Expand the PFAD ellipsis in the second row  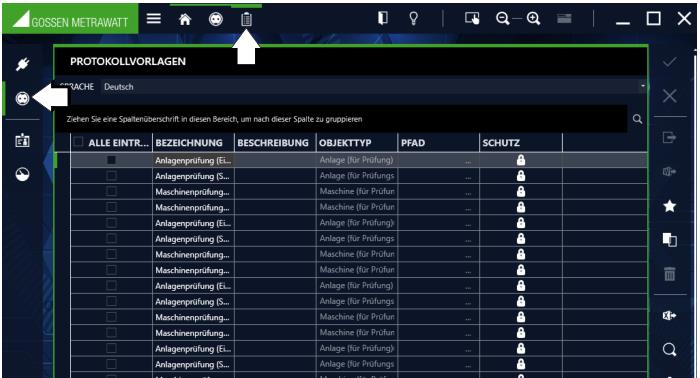point(468,177)
